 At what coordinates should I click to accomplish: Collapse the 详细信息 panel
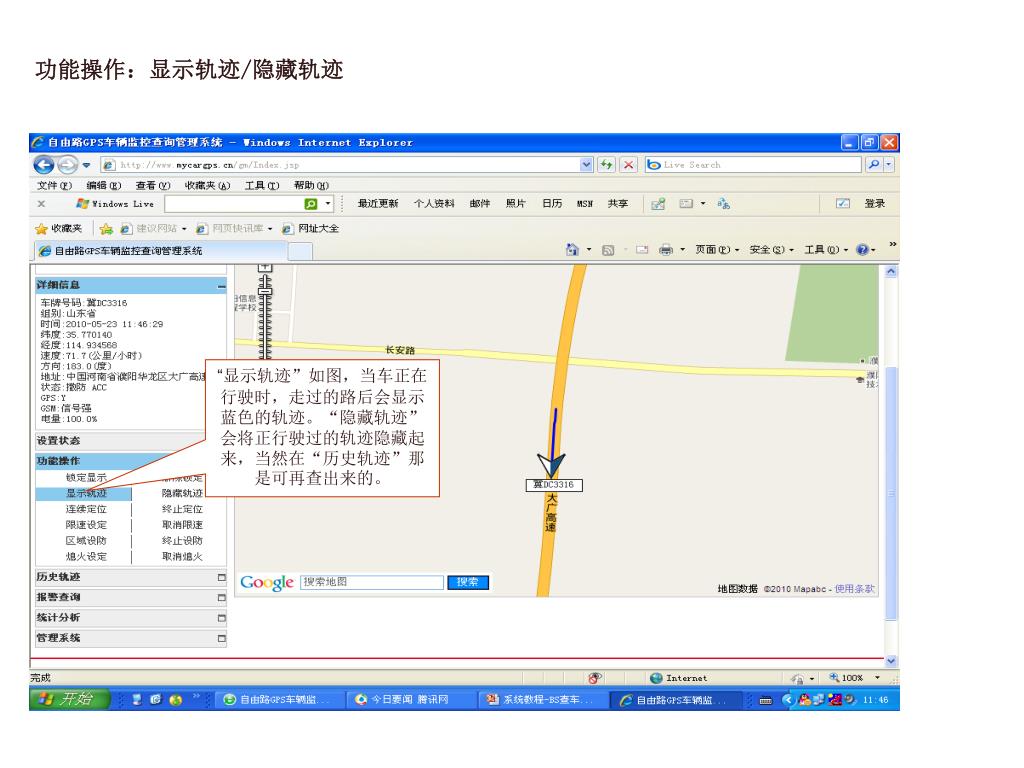tap(222, 286)
